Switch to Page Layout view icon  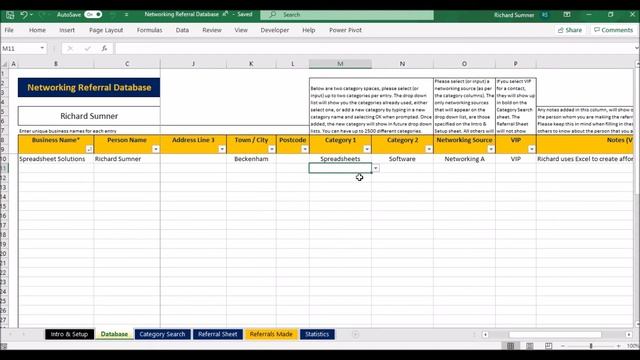tap(529, 346)
